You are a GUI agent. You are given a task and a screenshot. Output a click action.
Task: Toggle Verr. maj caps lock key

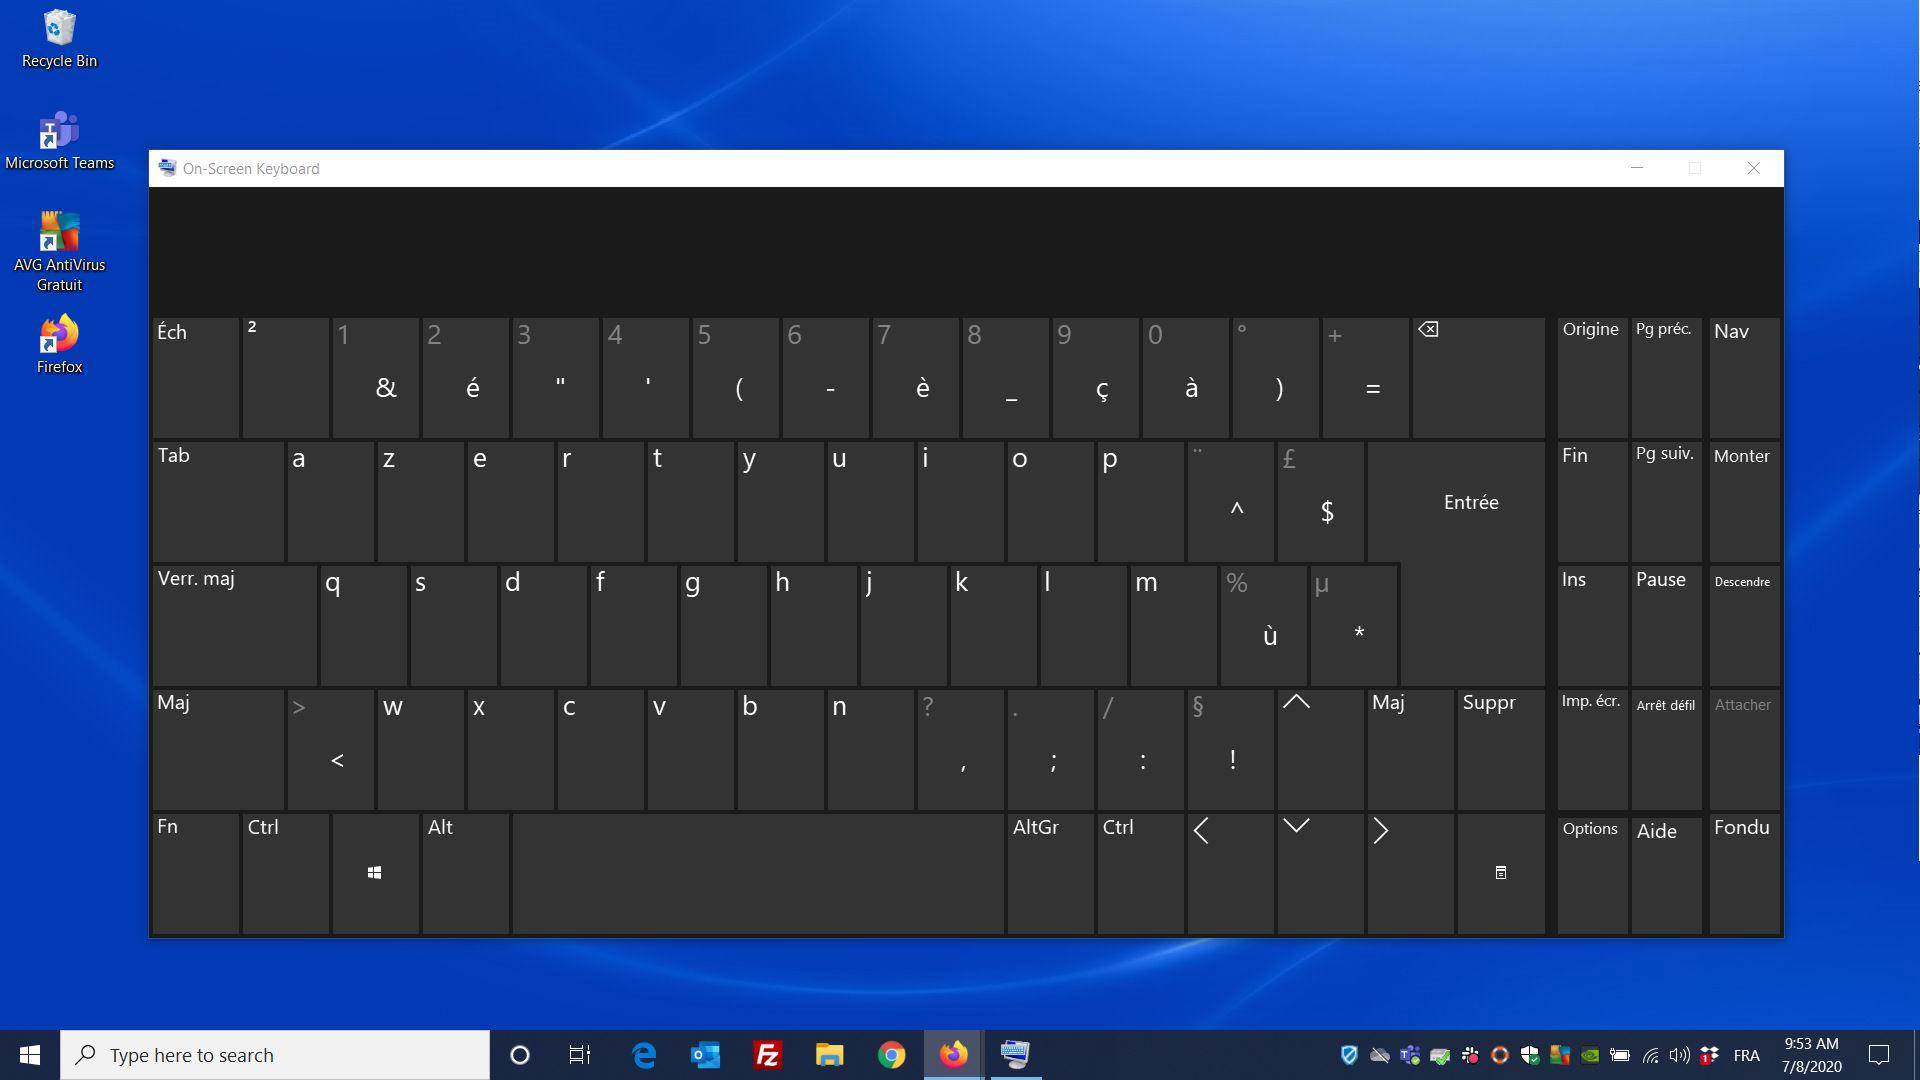[234, 624]
